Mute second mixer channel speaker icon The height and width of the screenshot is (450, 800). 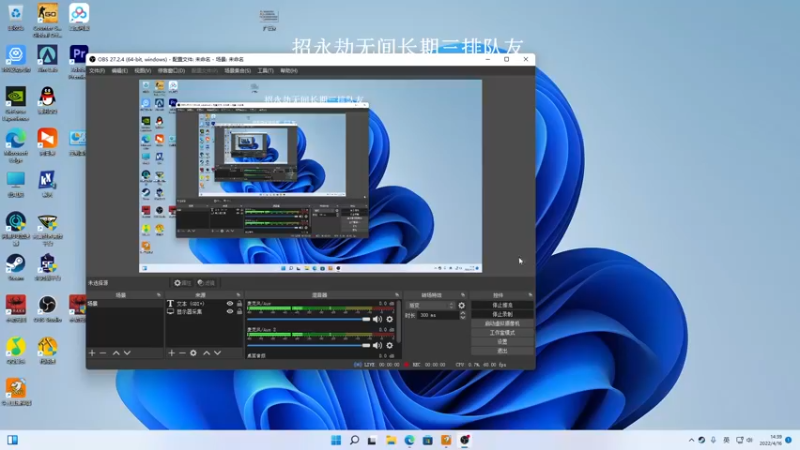point(378,345)
